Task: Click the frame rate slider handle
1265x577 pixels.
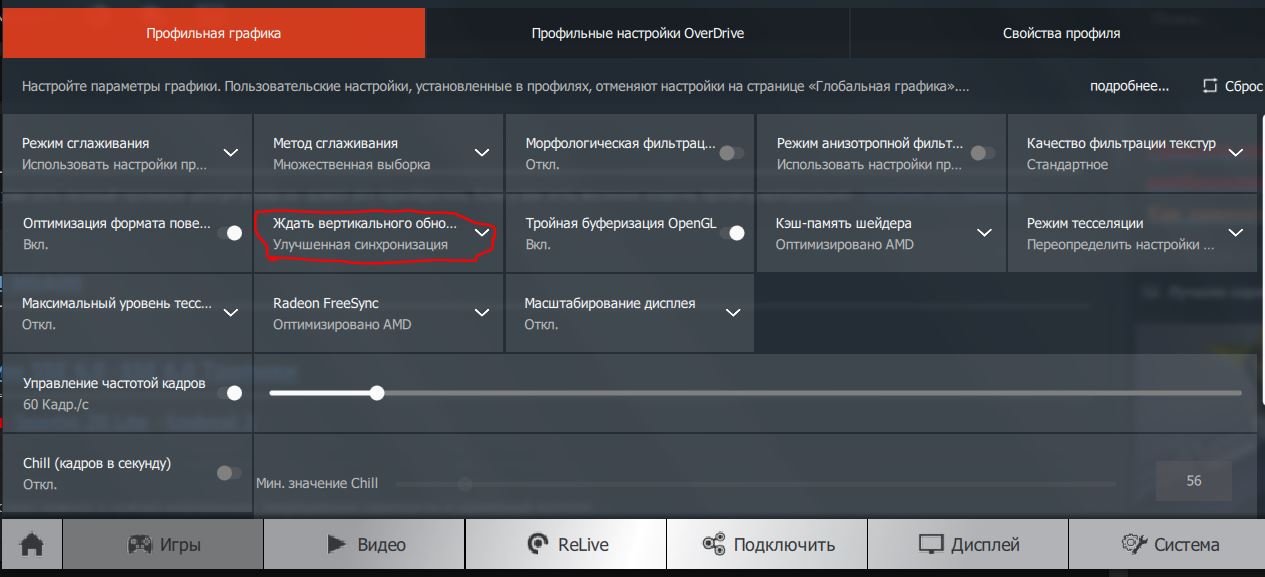Action: pyautogui.click(x=377, y=393)
